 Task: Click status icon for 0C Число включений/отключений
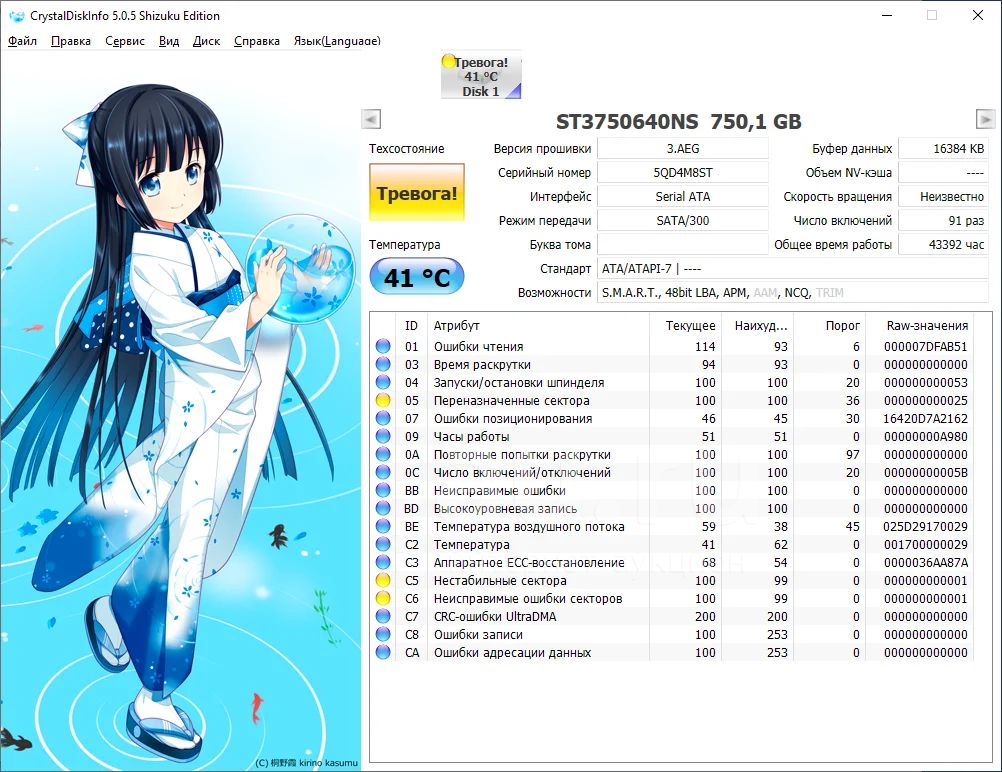(x=383, y=472)
